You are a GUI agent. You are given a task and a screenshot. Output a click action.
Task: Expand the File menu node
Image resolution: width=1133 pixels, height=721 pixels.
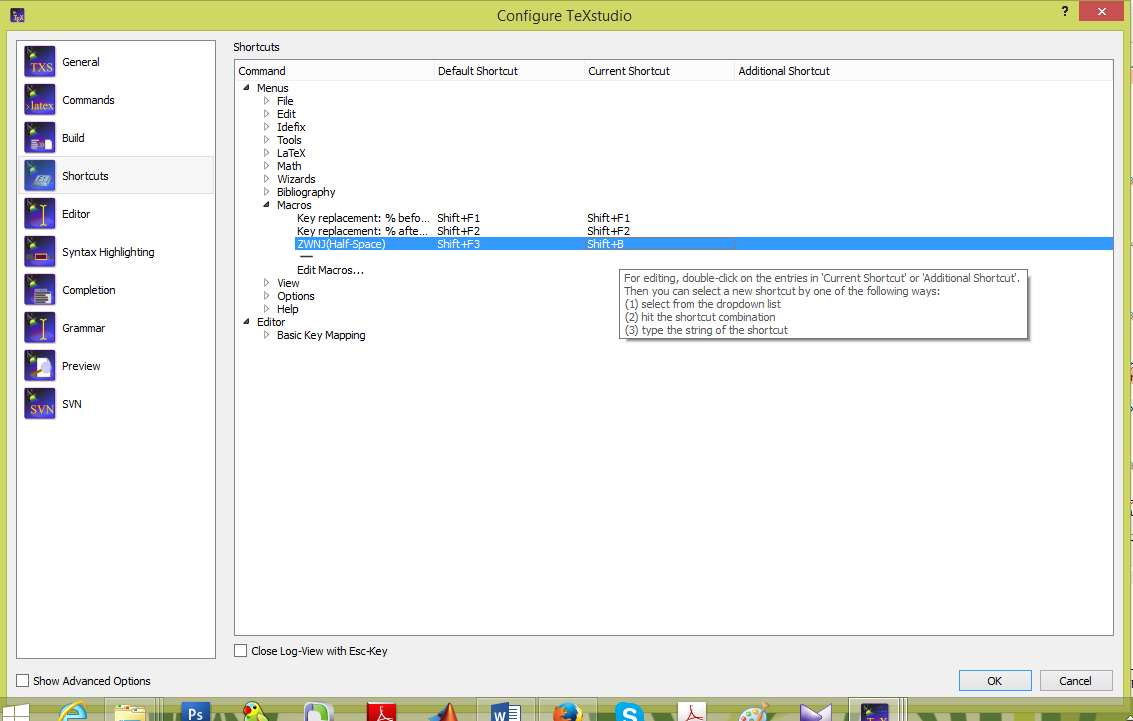267,100
